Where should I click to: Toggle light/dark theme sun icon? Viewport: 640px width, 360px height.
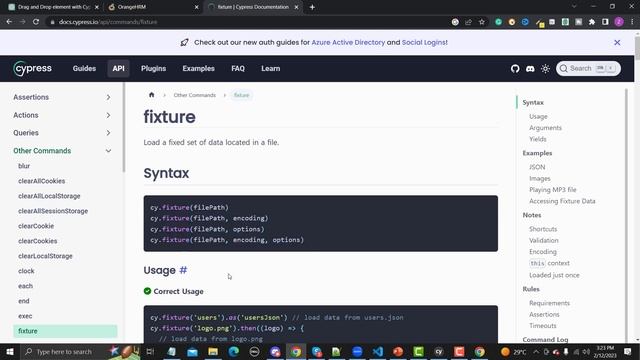[x=545, y=69]
